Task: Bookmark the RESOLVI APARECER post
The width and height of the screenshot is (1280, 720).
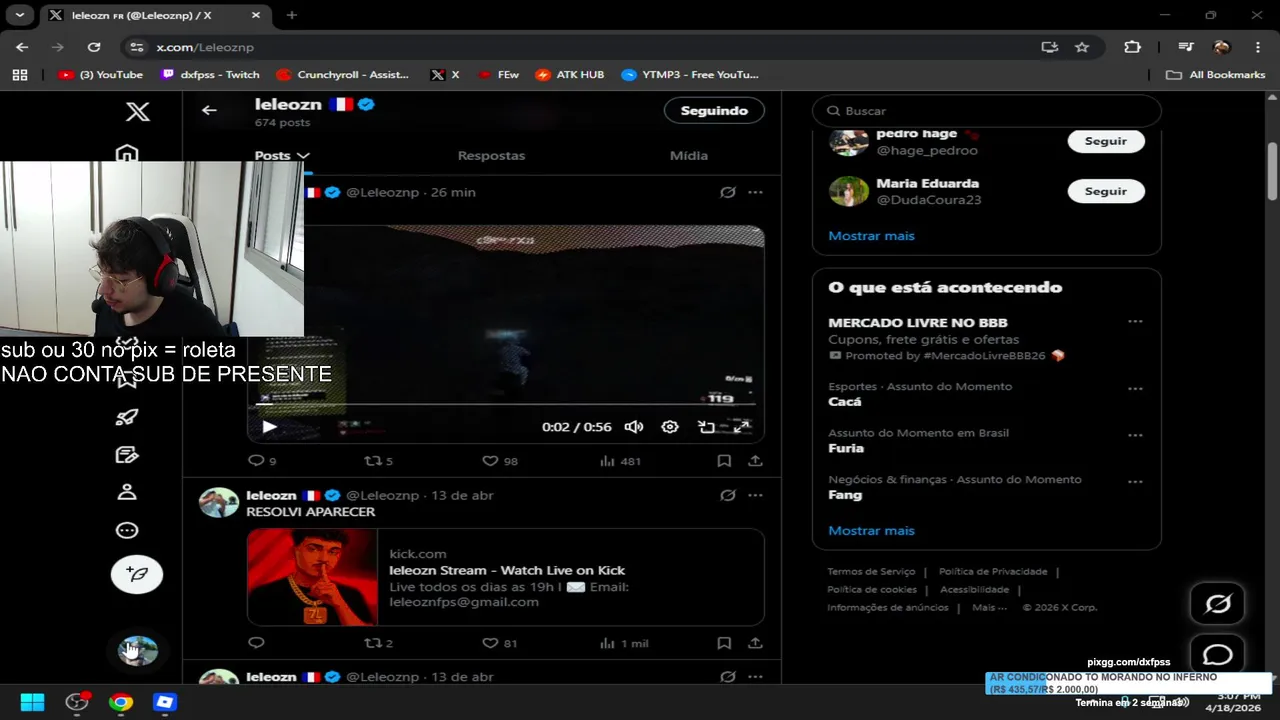Action: coord(724,643)
